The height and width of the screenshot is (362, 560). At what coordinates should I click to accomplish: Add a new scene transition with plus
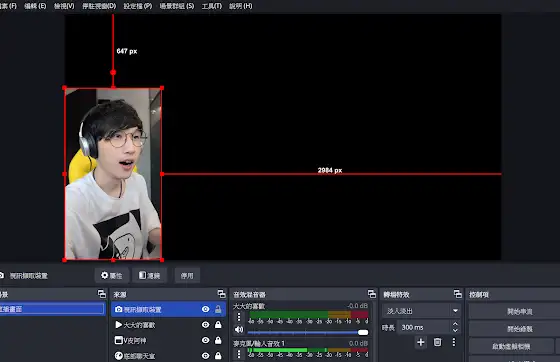(421, 342)
